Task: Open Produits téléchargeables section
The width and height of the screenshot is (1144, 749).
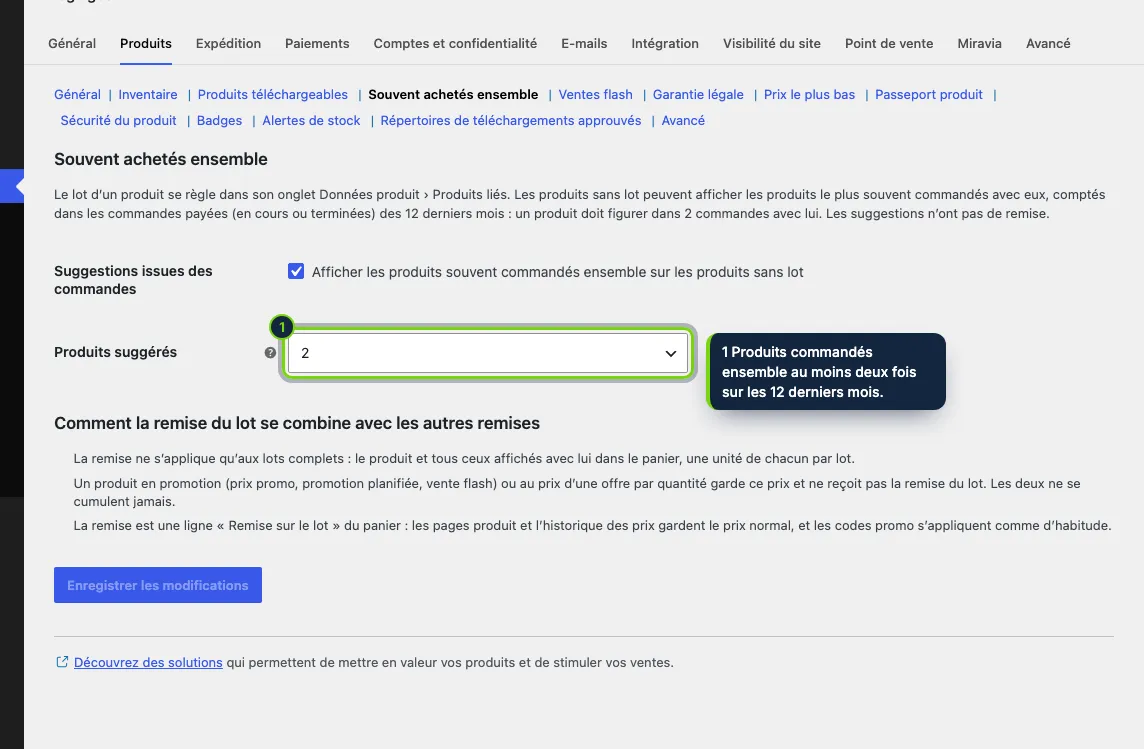Action: [x=273, y=94]
